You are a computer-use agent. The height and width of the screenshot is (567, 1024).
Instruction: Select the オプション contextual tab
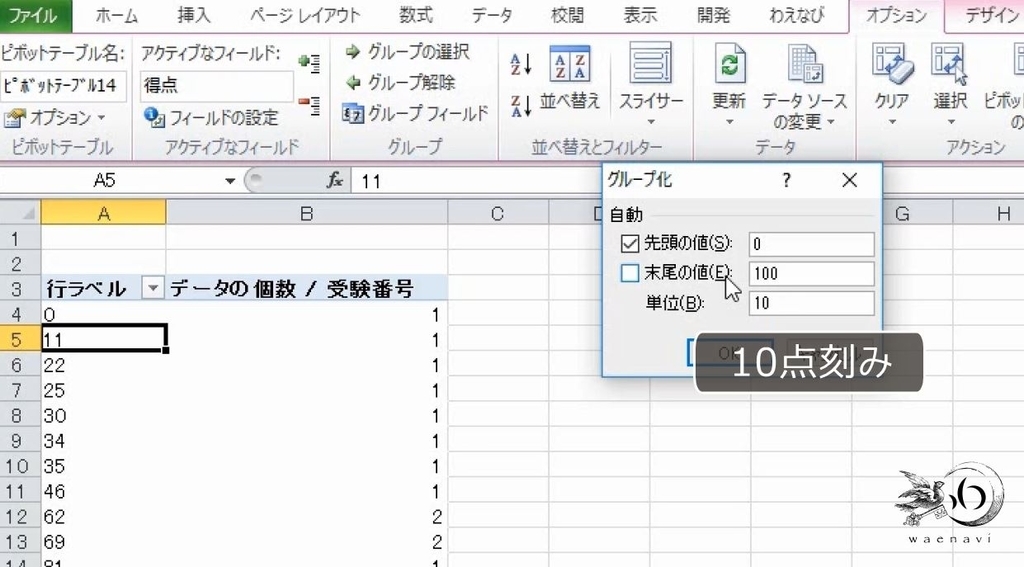click(x=897, y=16)
